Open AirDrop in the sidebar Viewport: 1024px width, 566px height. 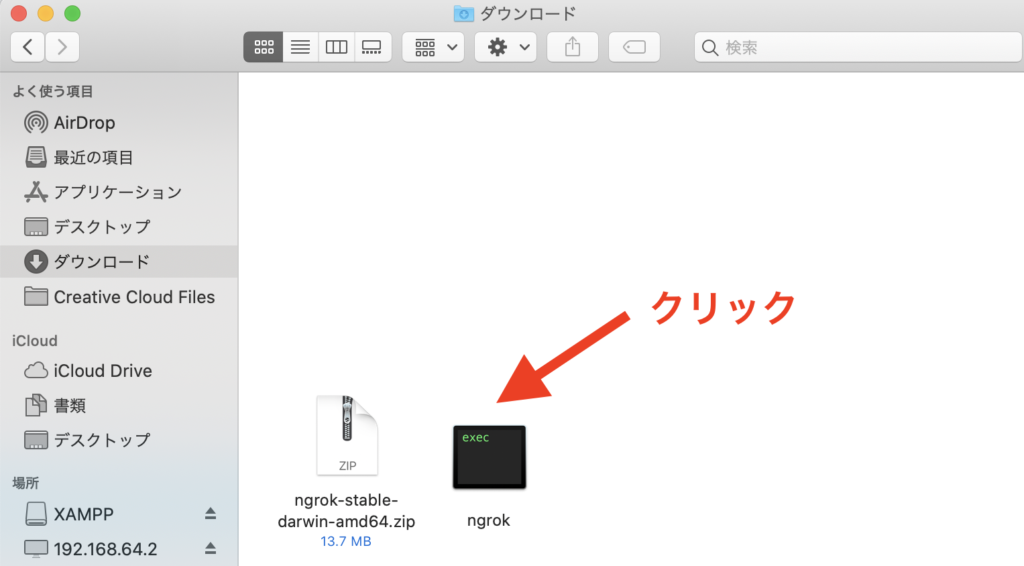point(119,123)
